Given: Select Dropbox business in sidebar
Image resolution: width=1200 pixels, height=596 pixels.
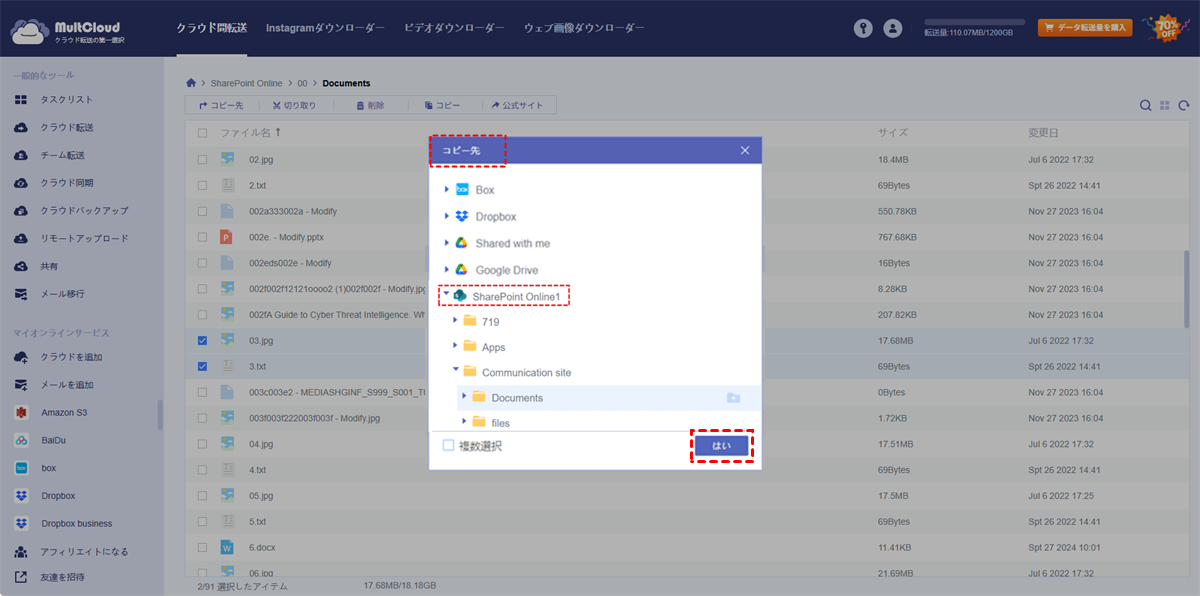Looking at the screenshot, I should [x=76, y=523].
